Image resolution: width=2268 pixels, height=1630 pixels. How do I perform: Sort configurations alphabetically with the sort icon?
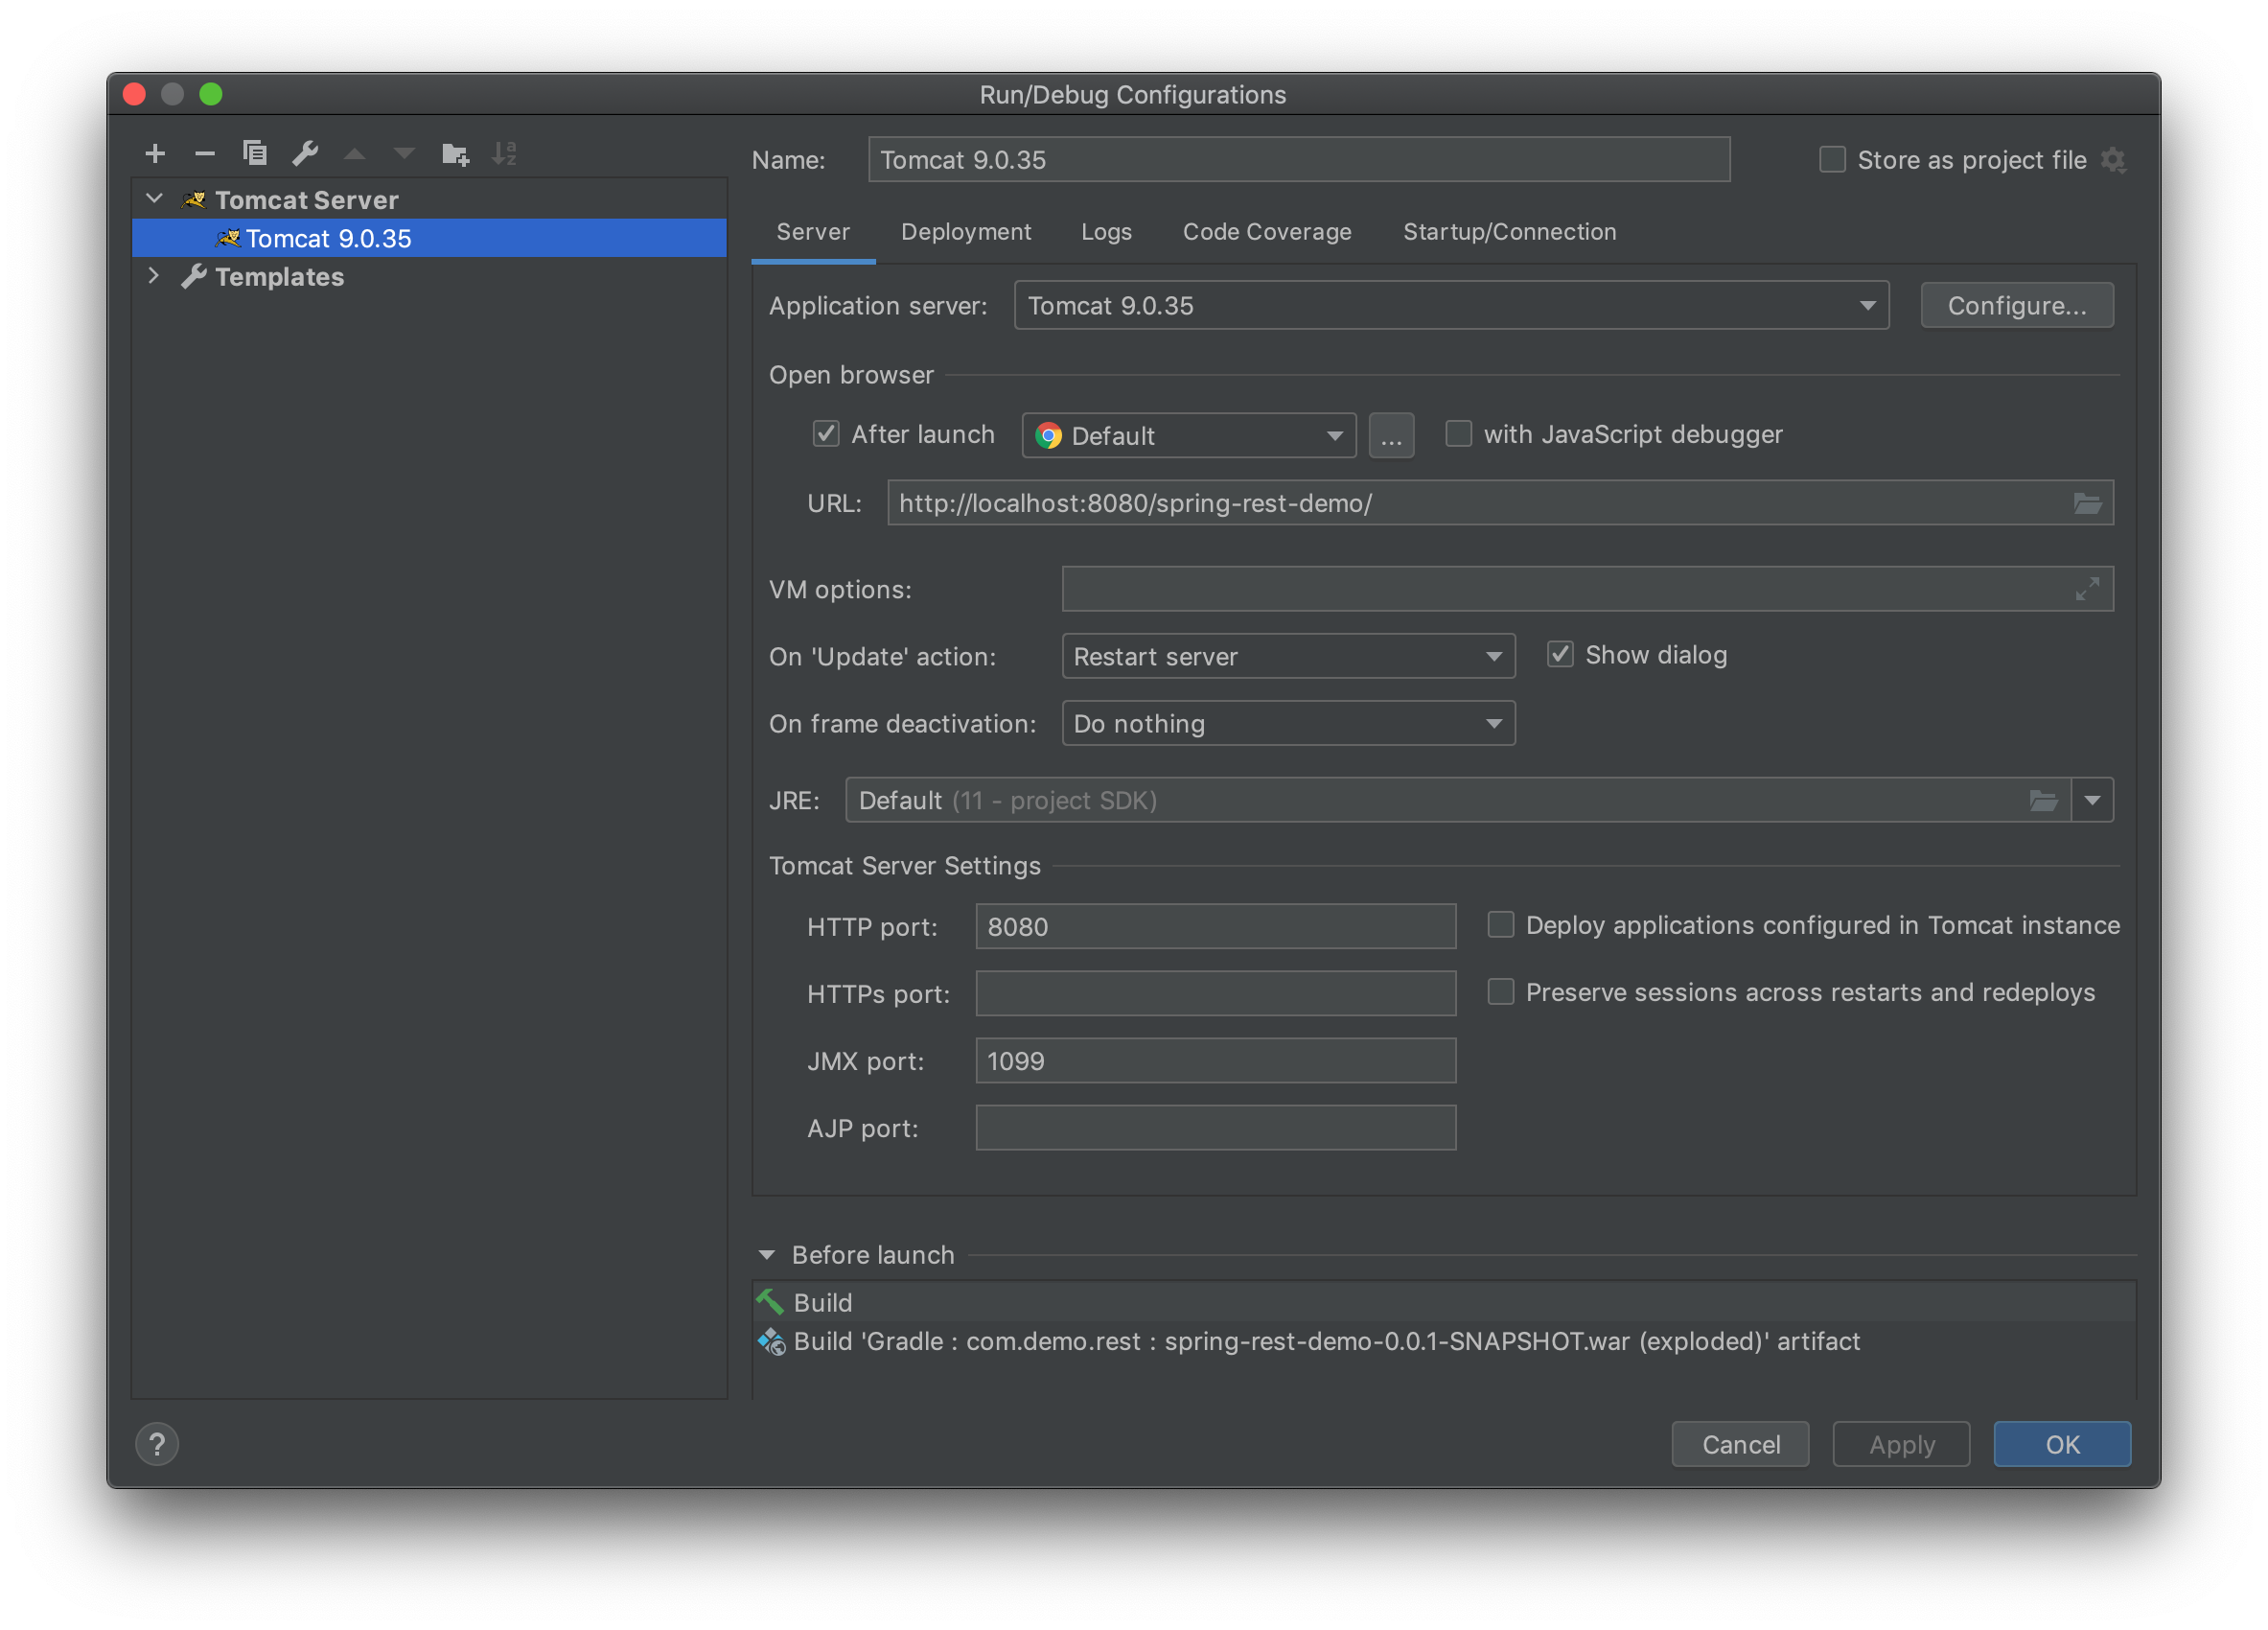504,153
